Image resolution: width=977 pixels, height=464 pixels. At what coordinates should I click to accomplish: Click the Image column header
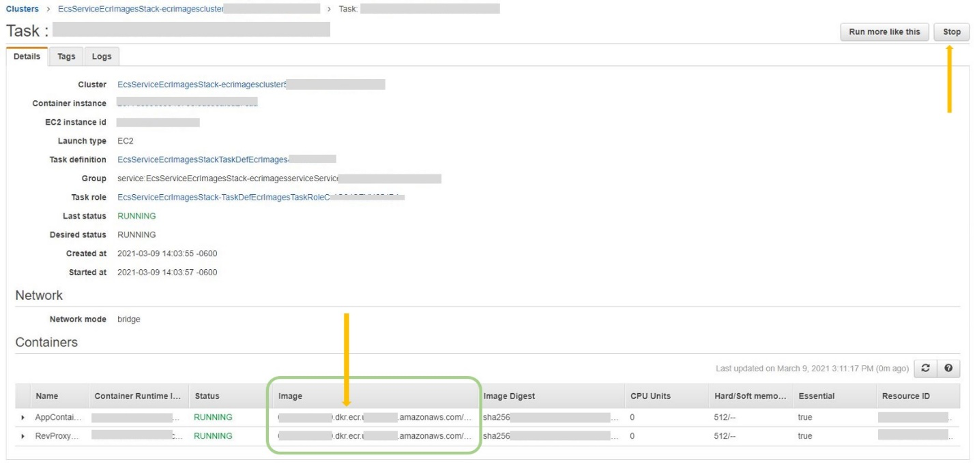pyautogui.click(x=290, y=396)
